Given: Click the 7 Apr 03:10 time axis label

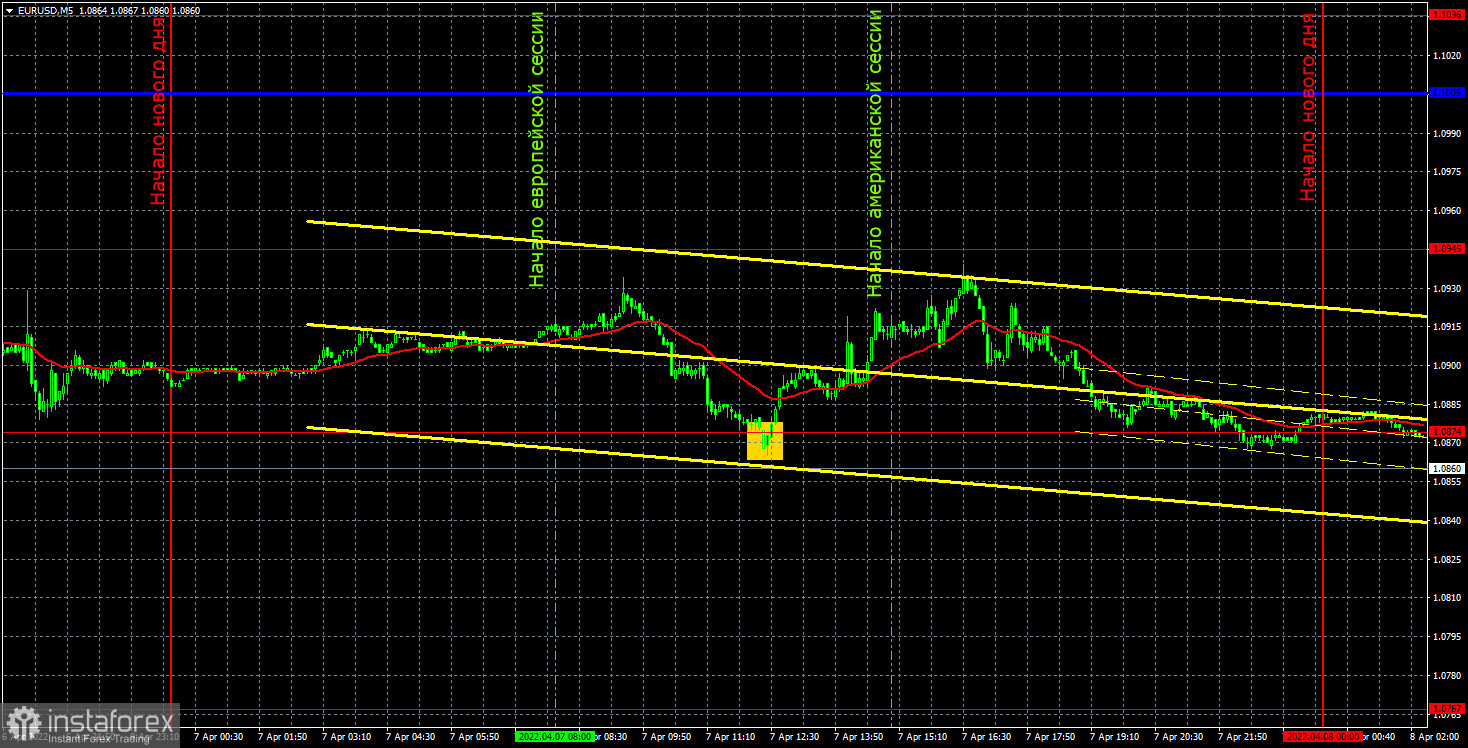Looking at the screenshot, I should pos(349,736).
